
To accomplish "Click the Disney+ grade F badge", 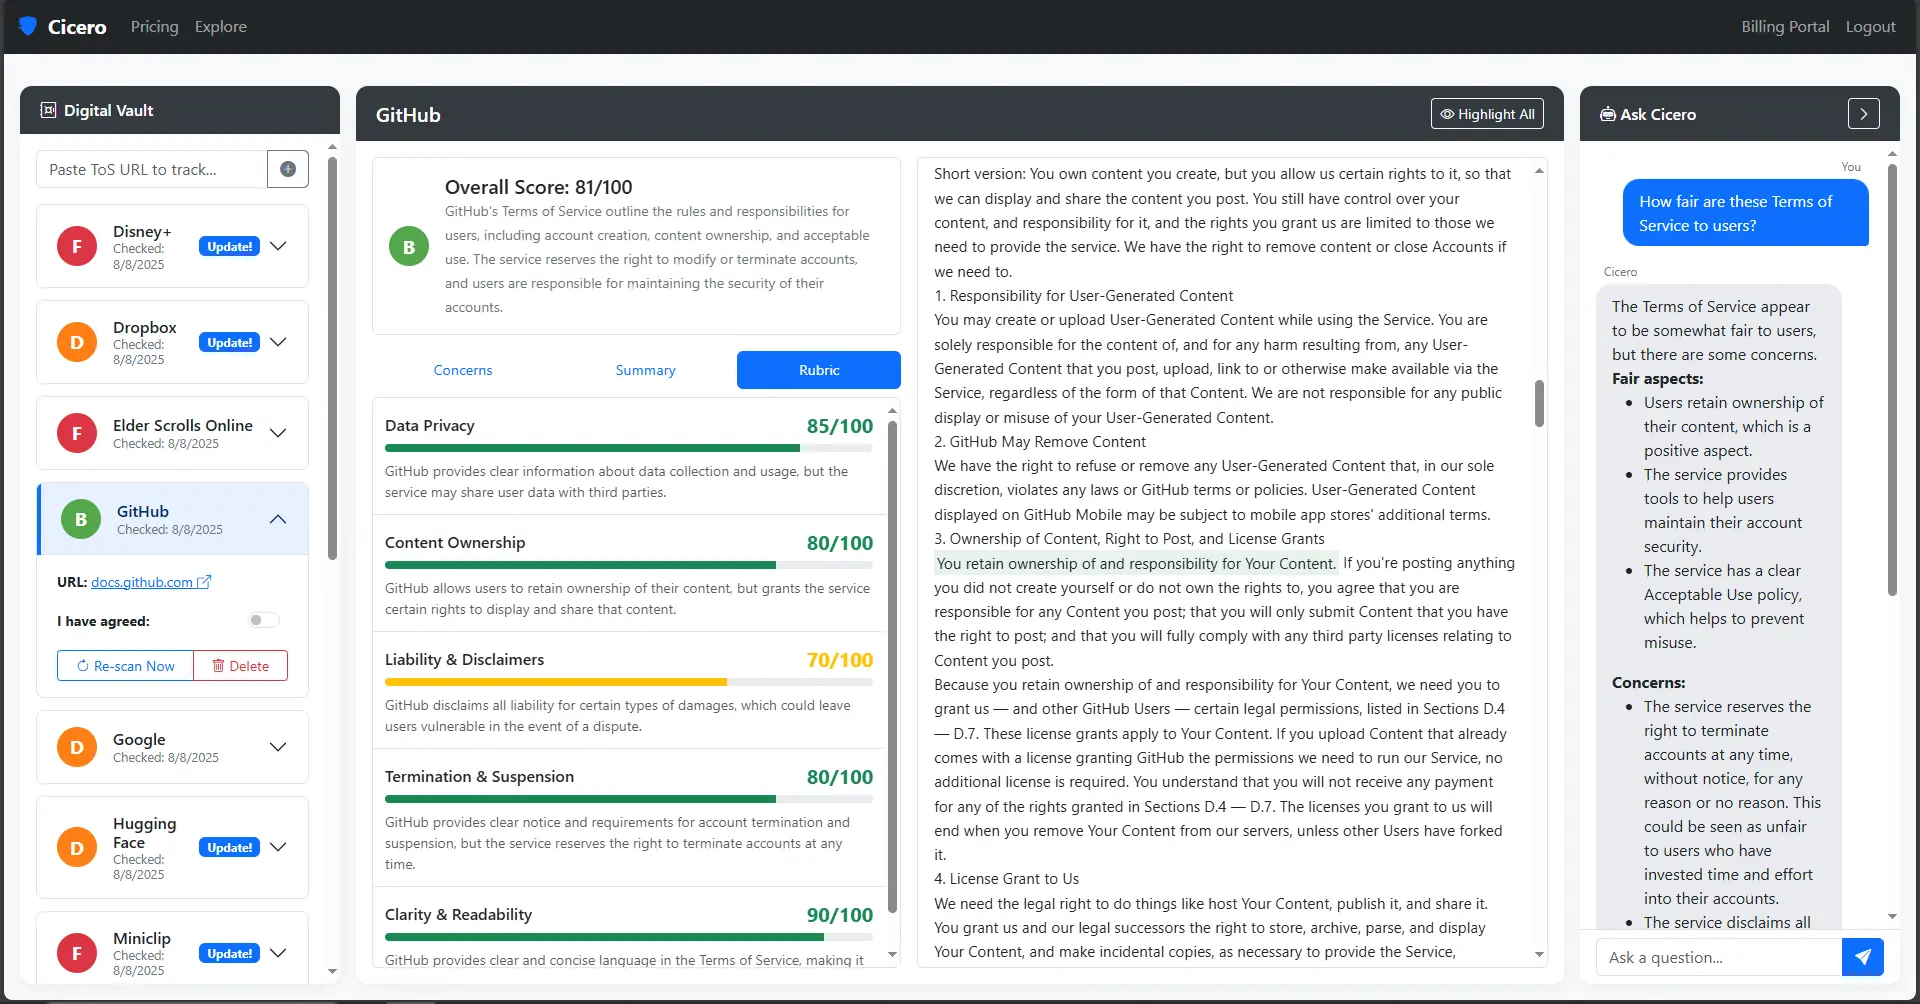I will [x=77, y=246].
